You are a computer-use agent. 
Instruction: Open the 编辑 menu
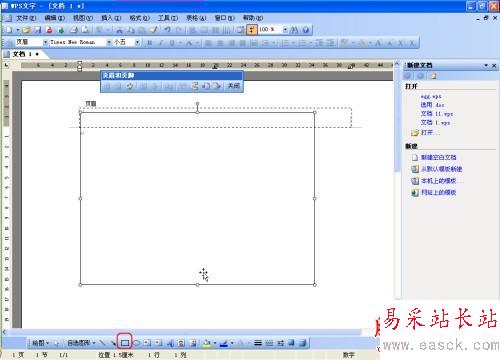tap(54, 18)
